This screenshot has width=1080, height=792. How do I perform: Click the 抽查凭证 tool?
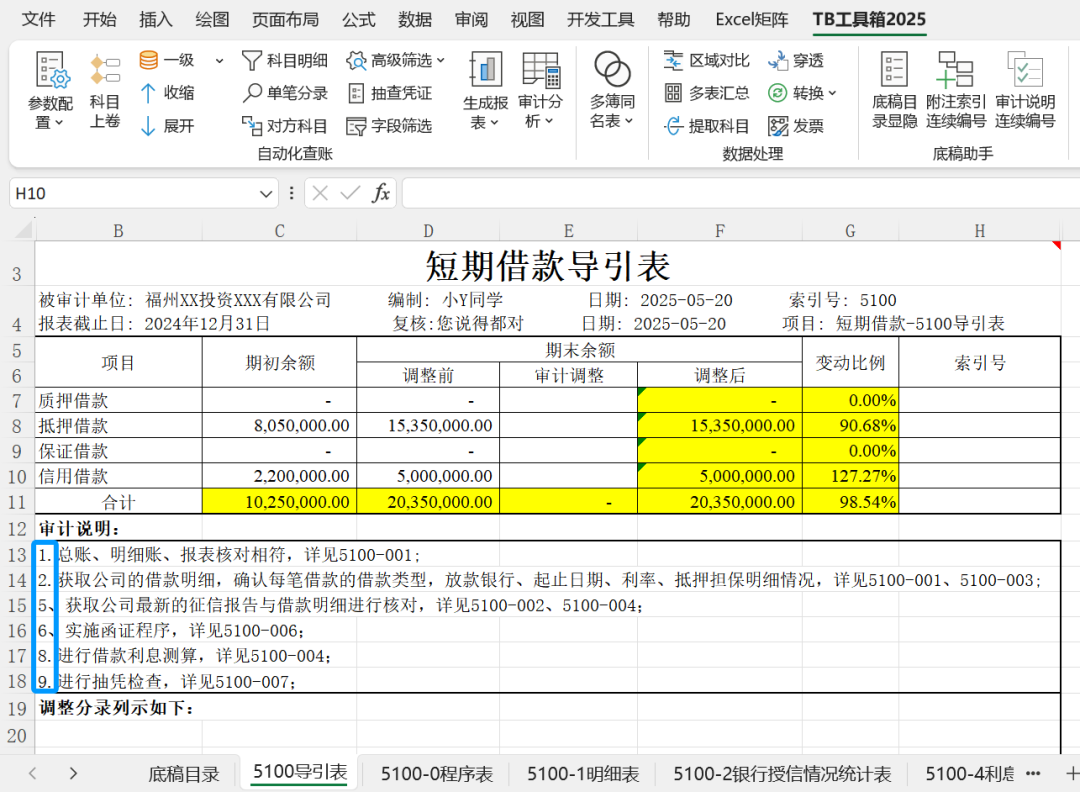(389, 93)
